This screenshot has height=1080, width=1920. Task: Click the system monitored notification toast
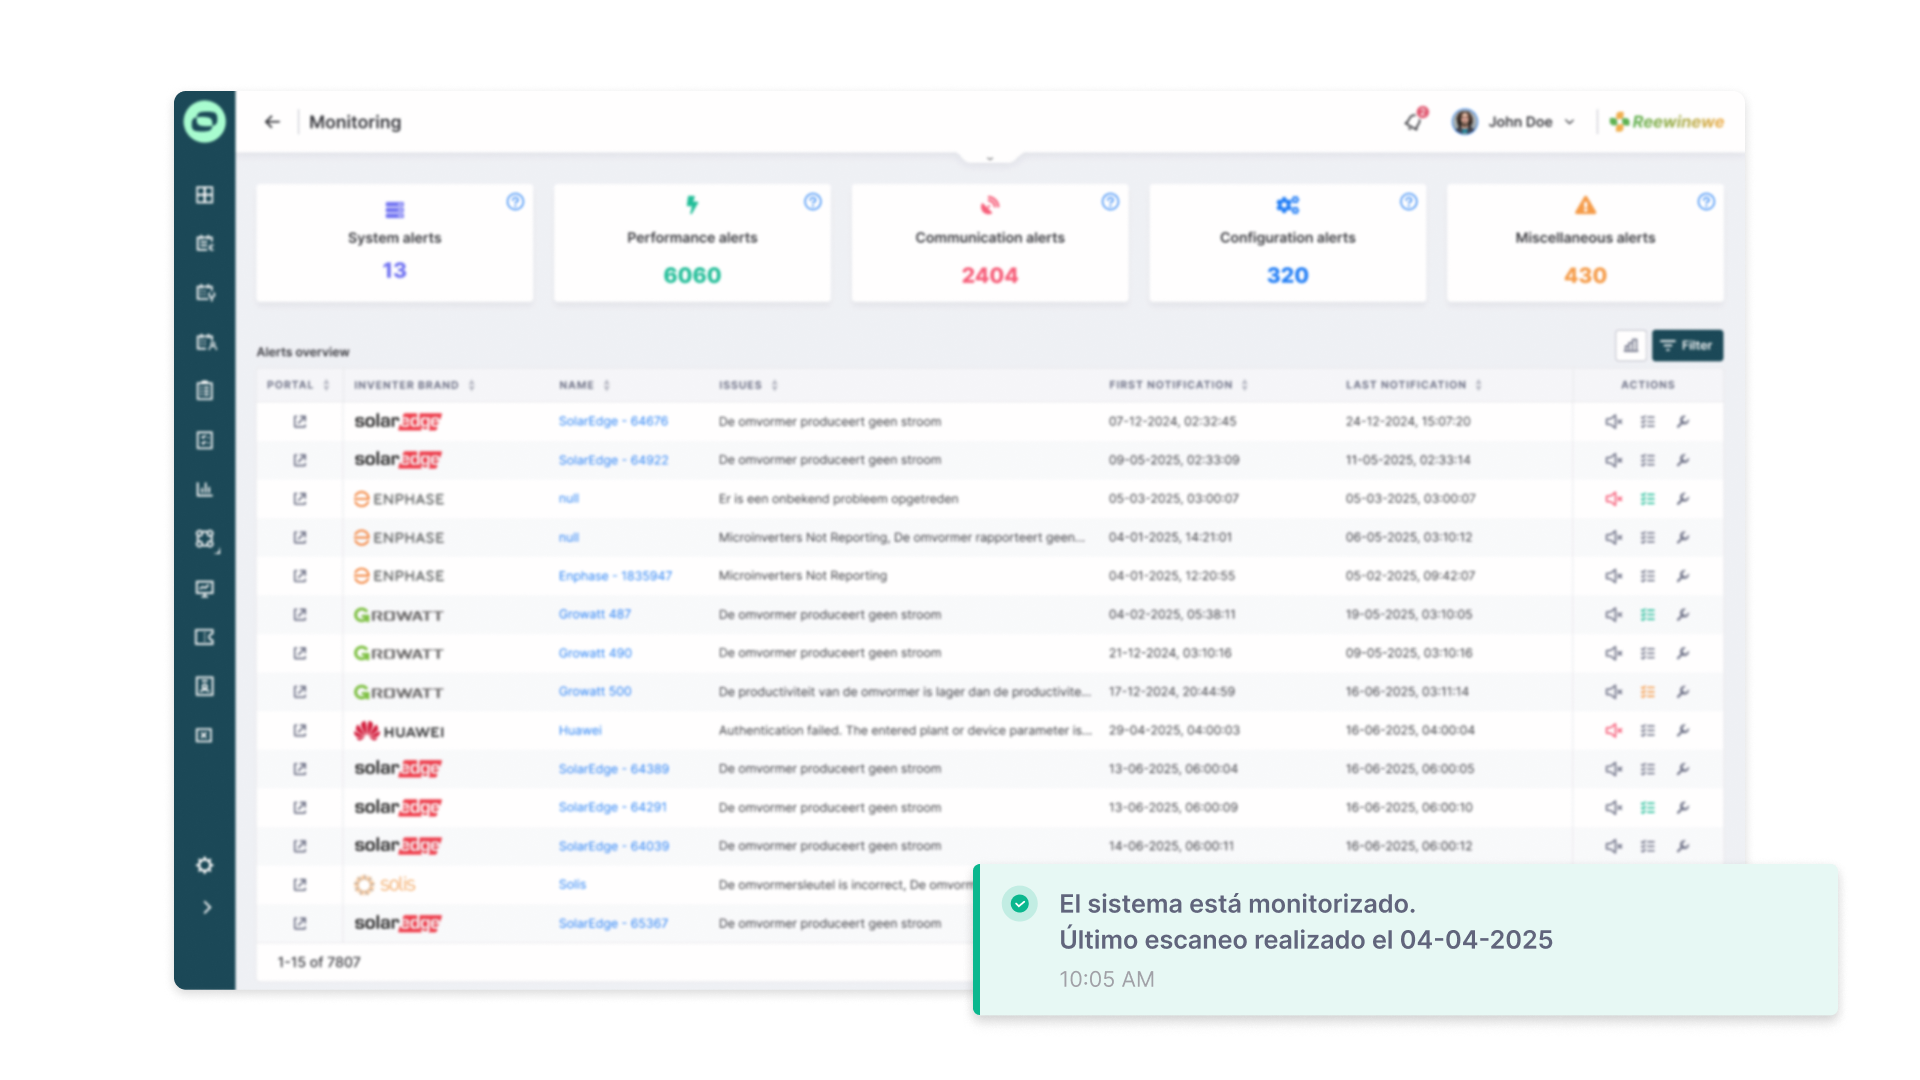(x=1405, y=940)
